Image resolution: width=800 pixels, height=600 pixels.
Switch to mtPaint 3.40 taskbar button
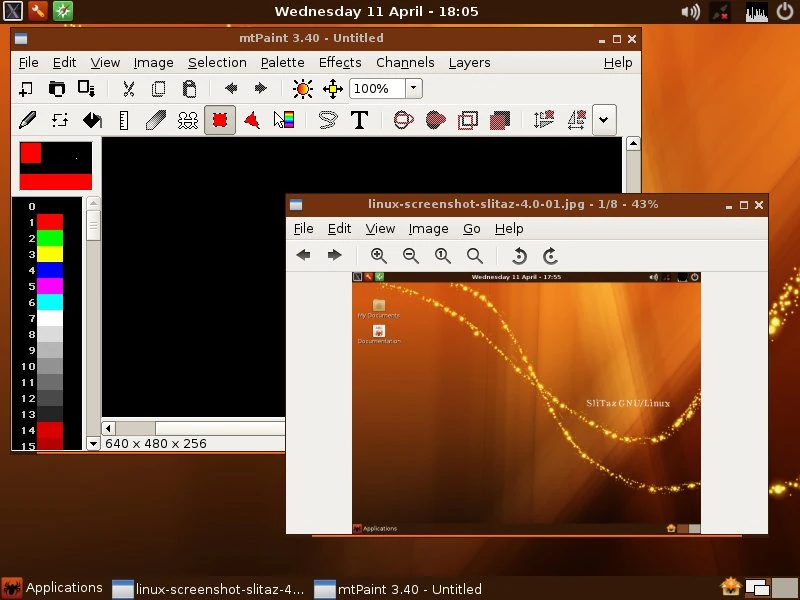[x=398, y=589]
